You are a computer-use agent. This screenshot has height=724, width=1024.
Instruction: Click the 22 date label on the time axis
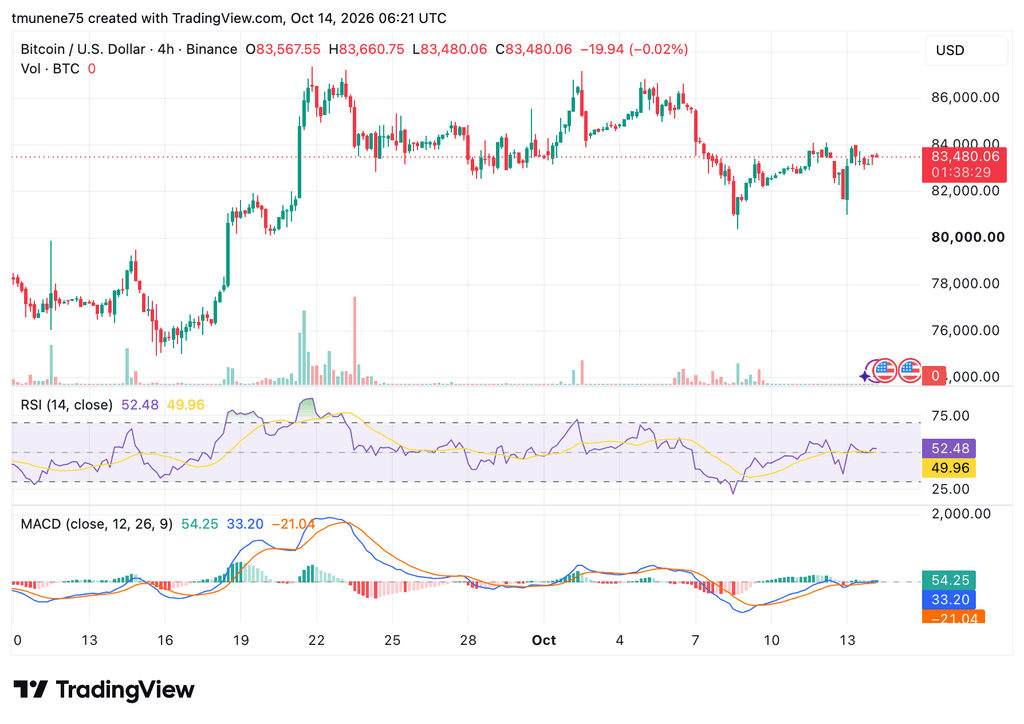point(317,640)
